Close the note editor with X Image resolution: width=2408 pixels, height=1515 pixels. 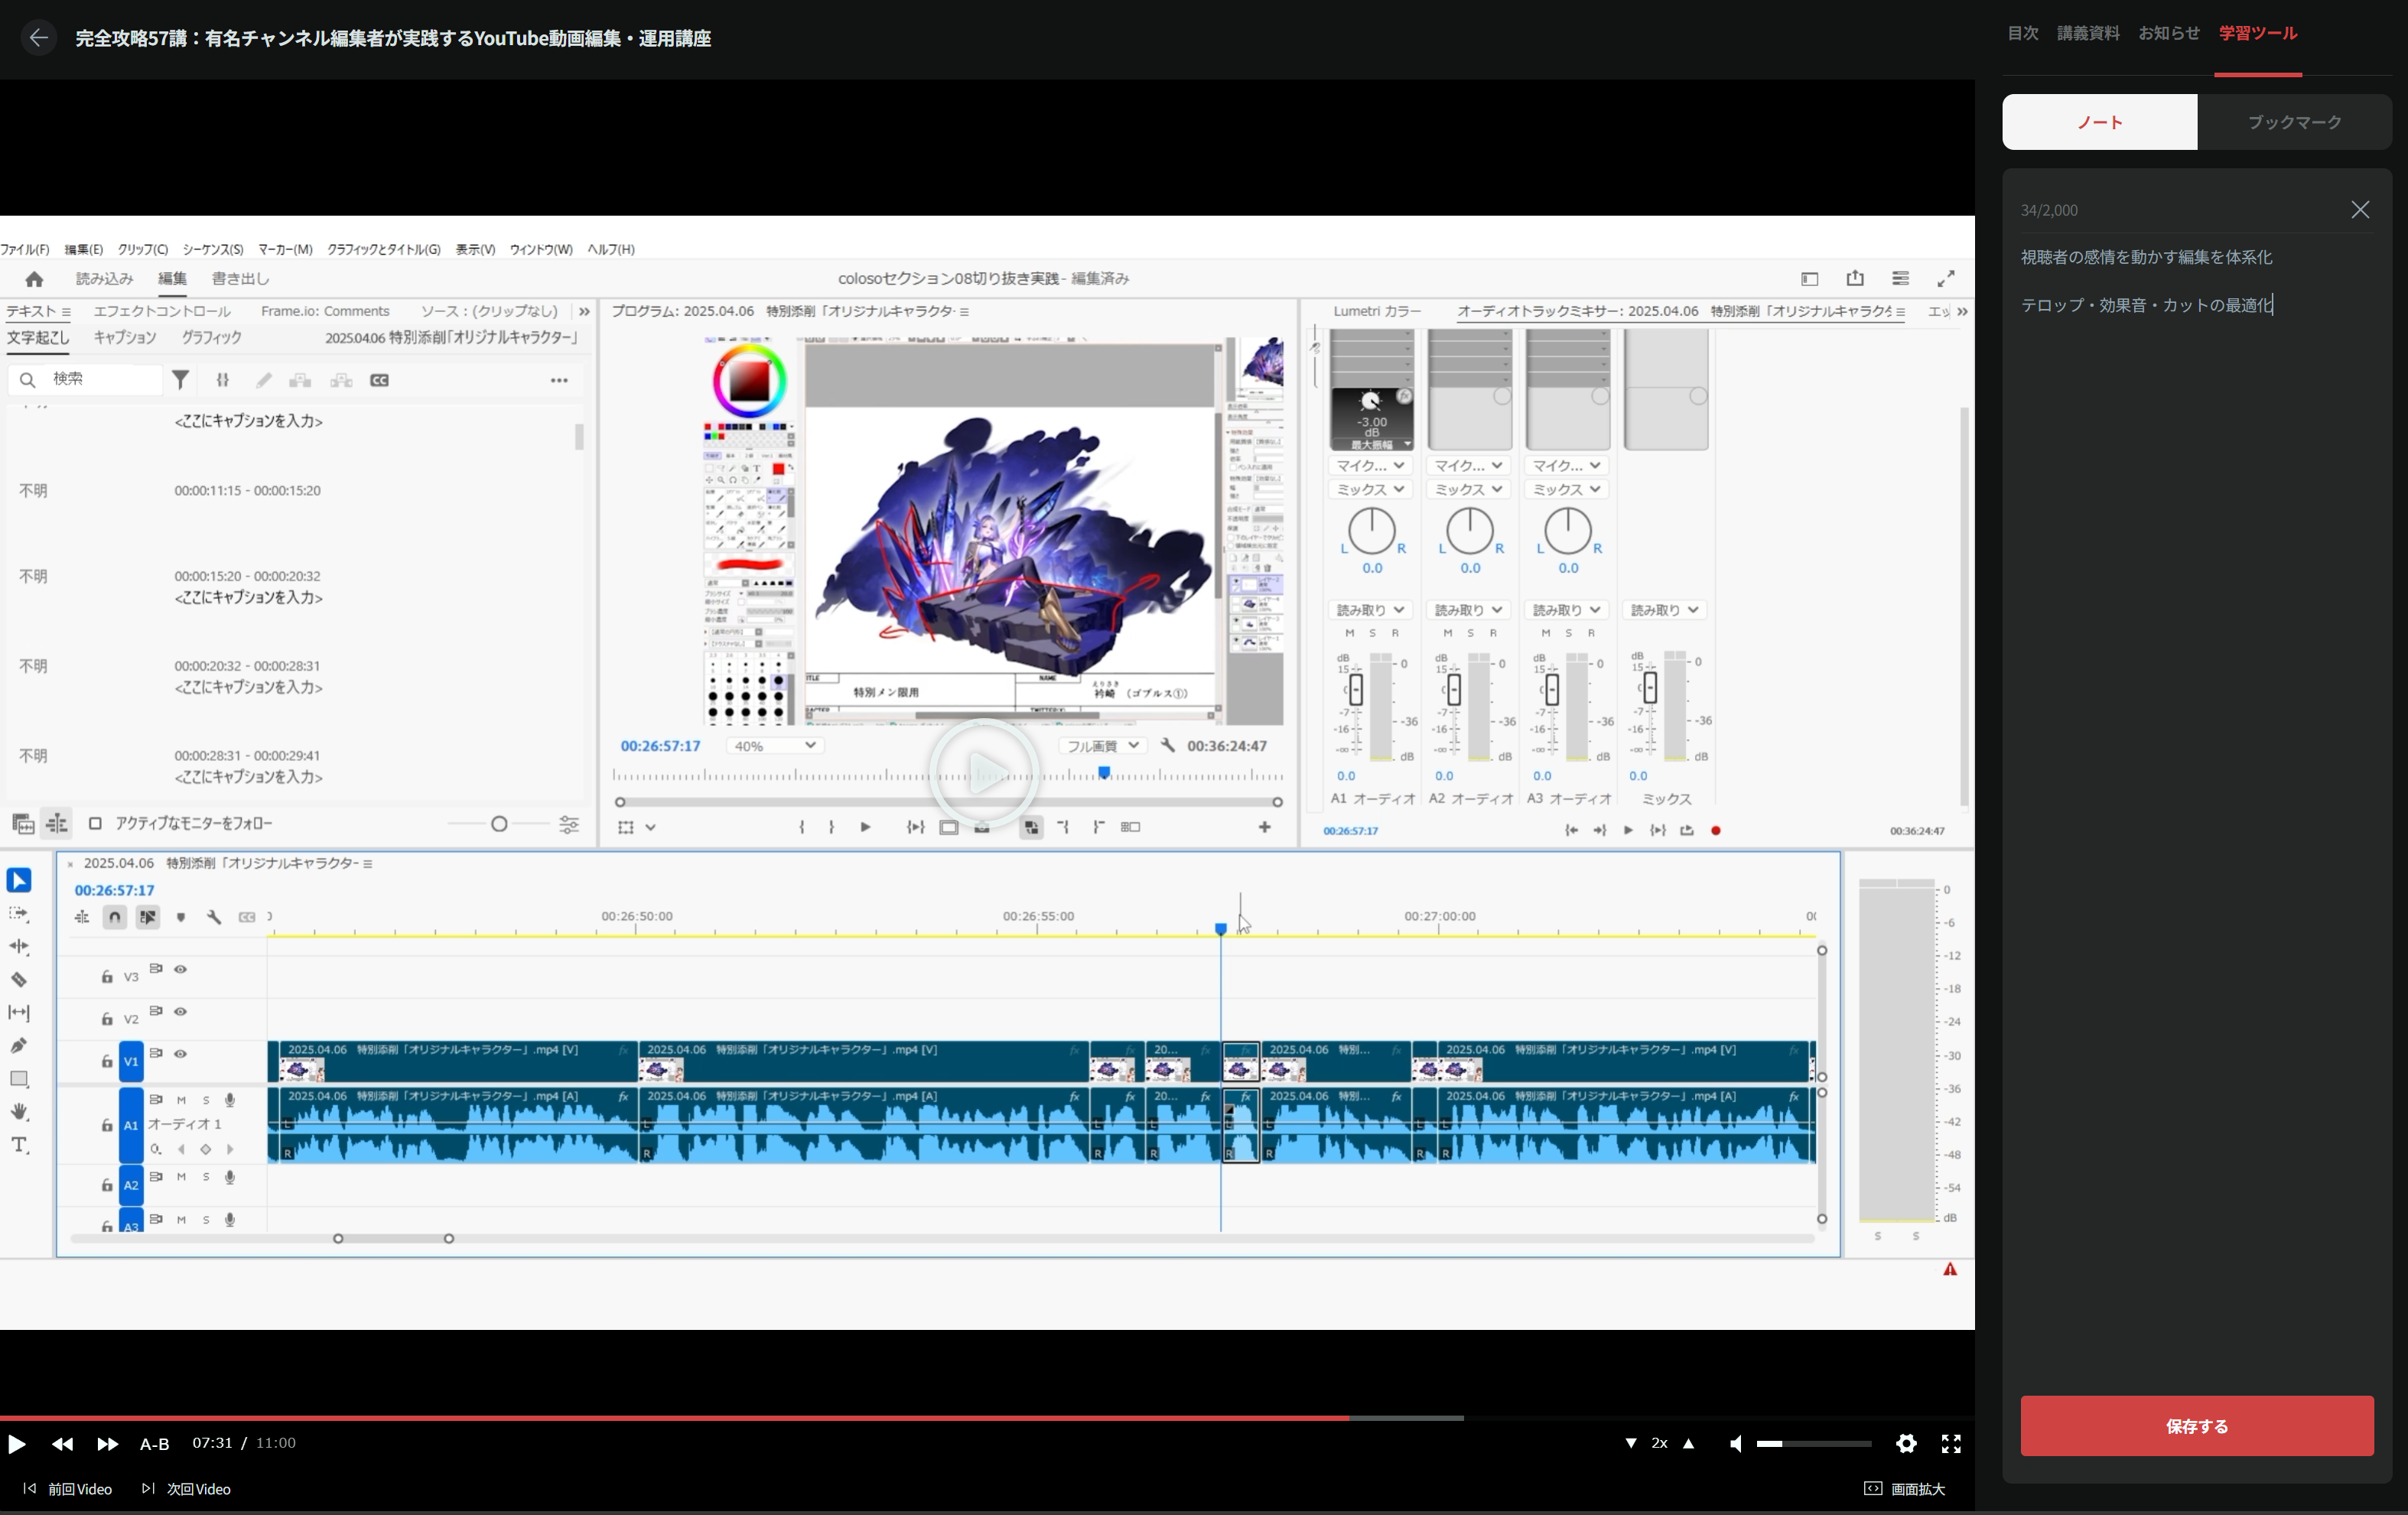click(2360, 210)
